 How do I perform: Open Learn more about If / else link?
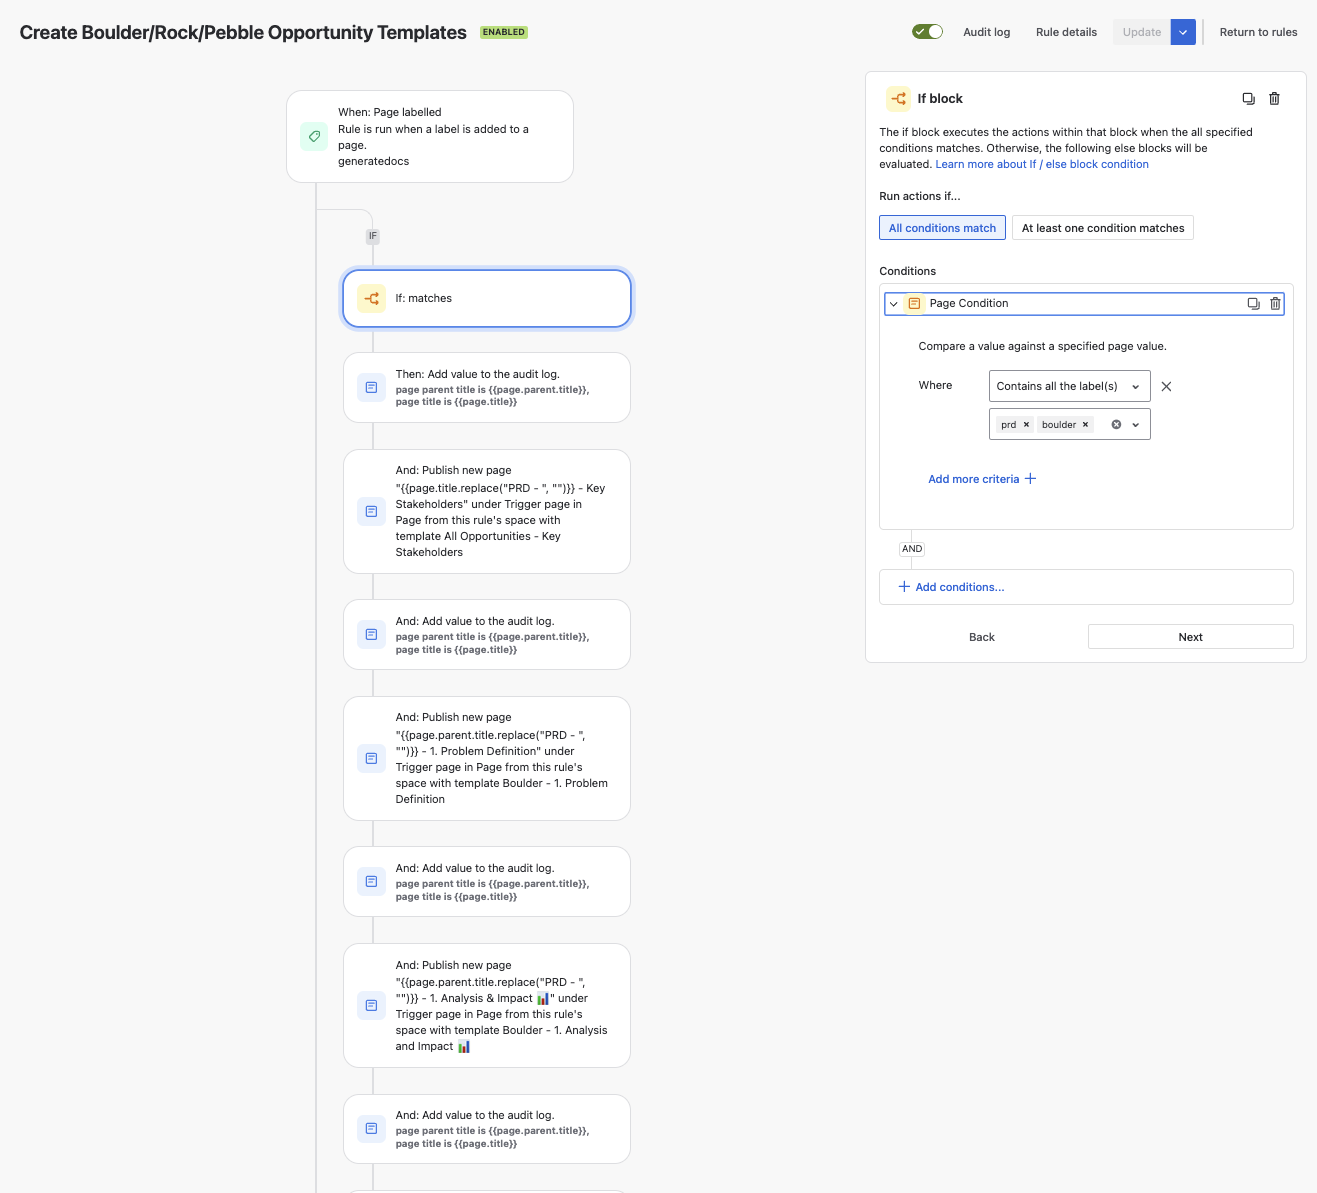pyautogui.click(x=1042, y=164)
